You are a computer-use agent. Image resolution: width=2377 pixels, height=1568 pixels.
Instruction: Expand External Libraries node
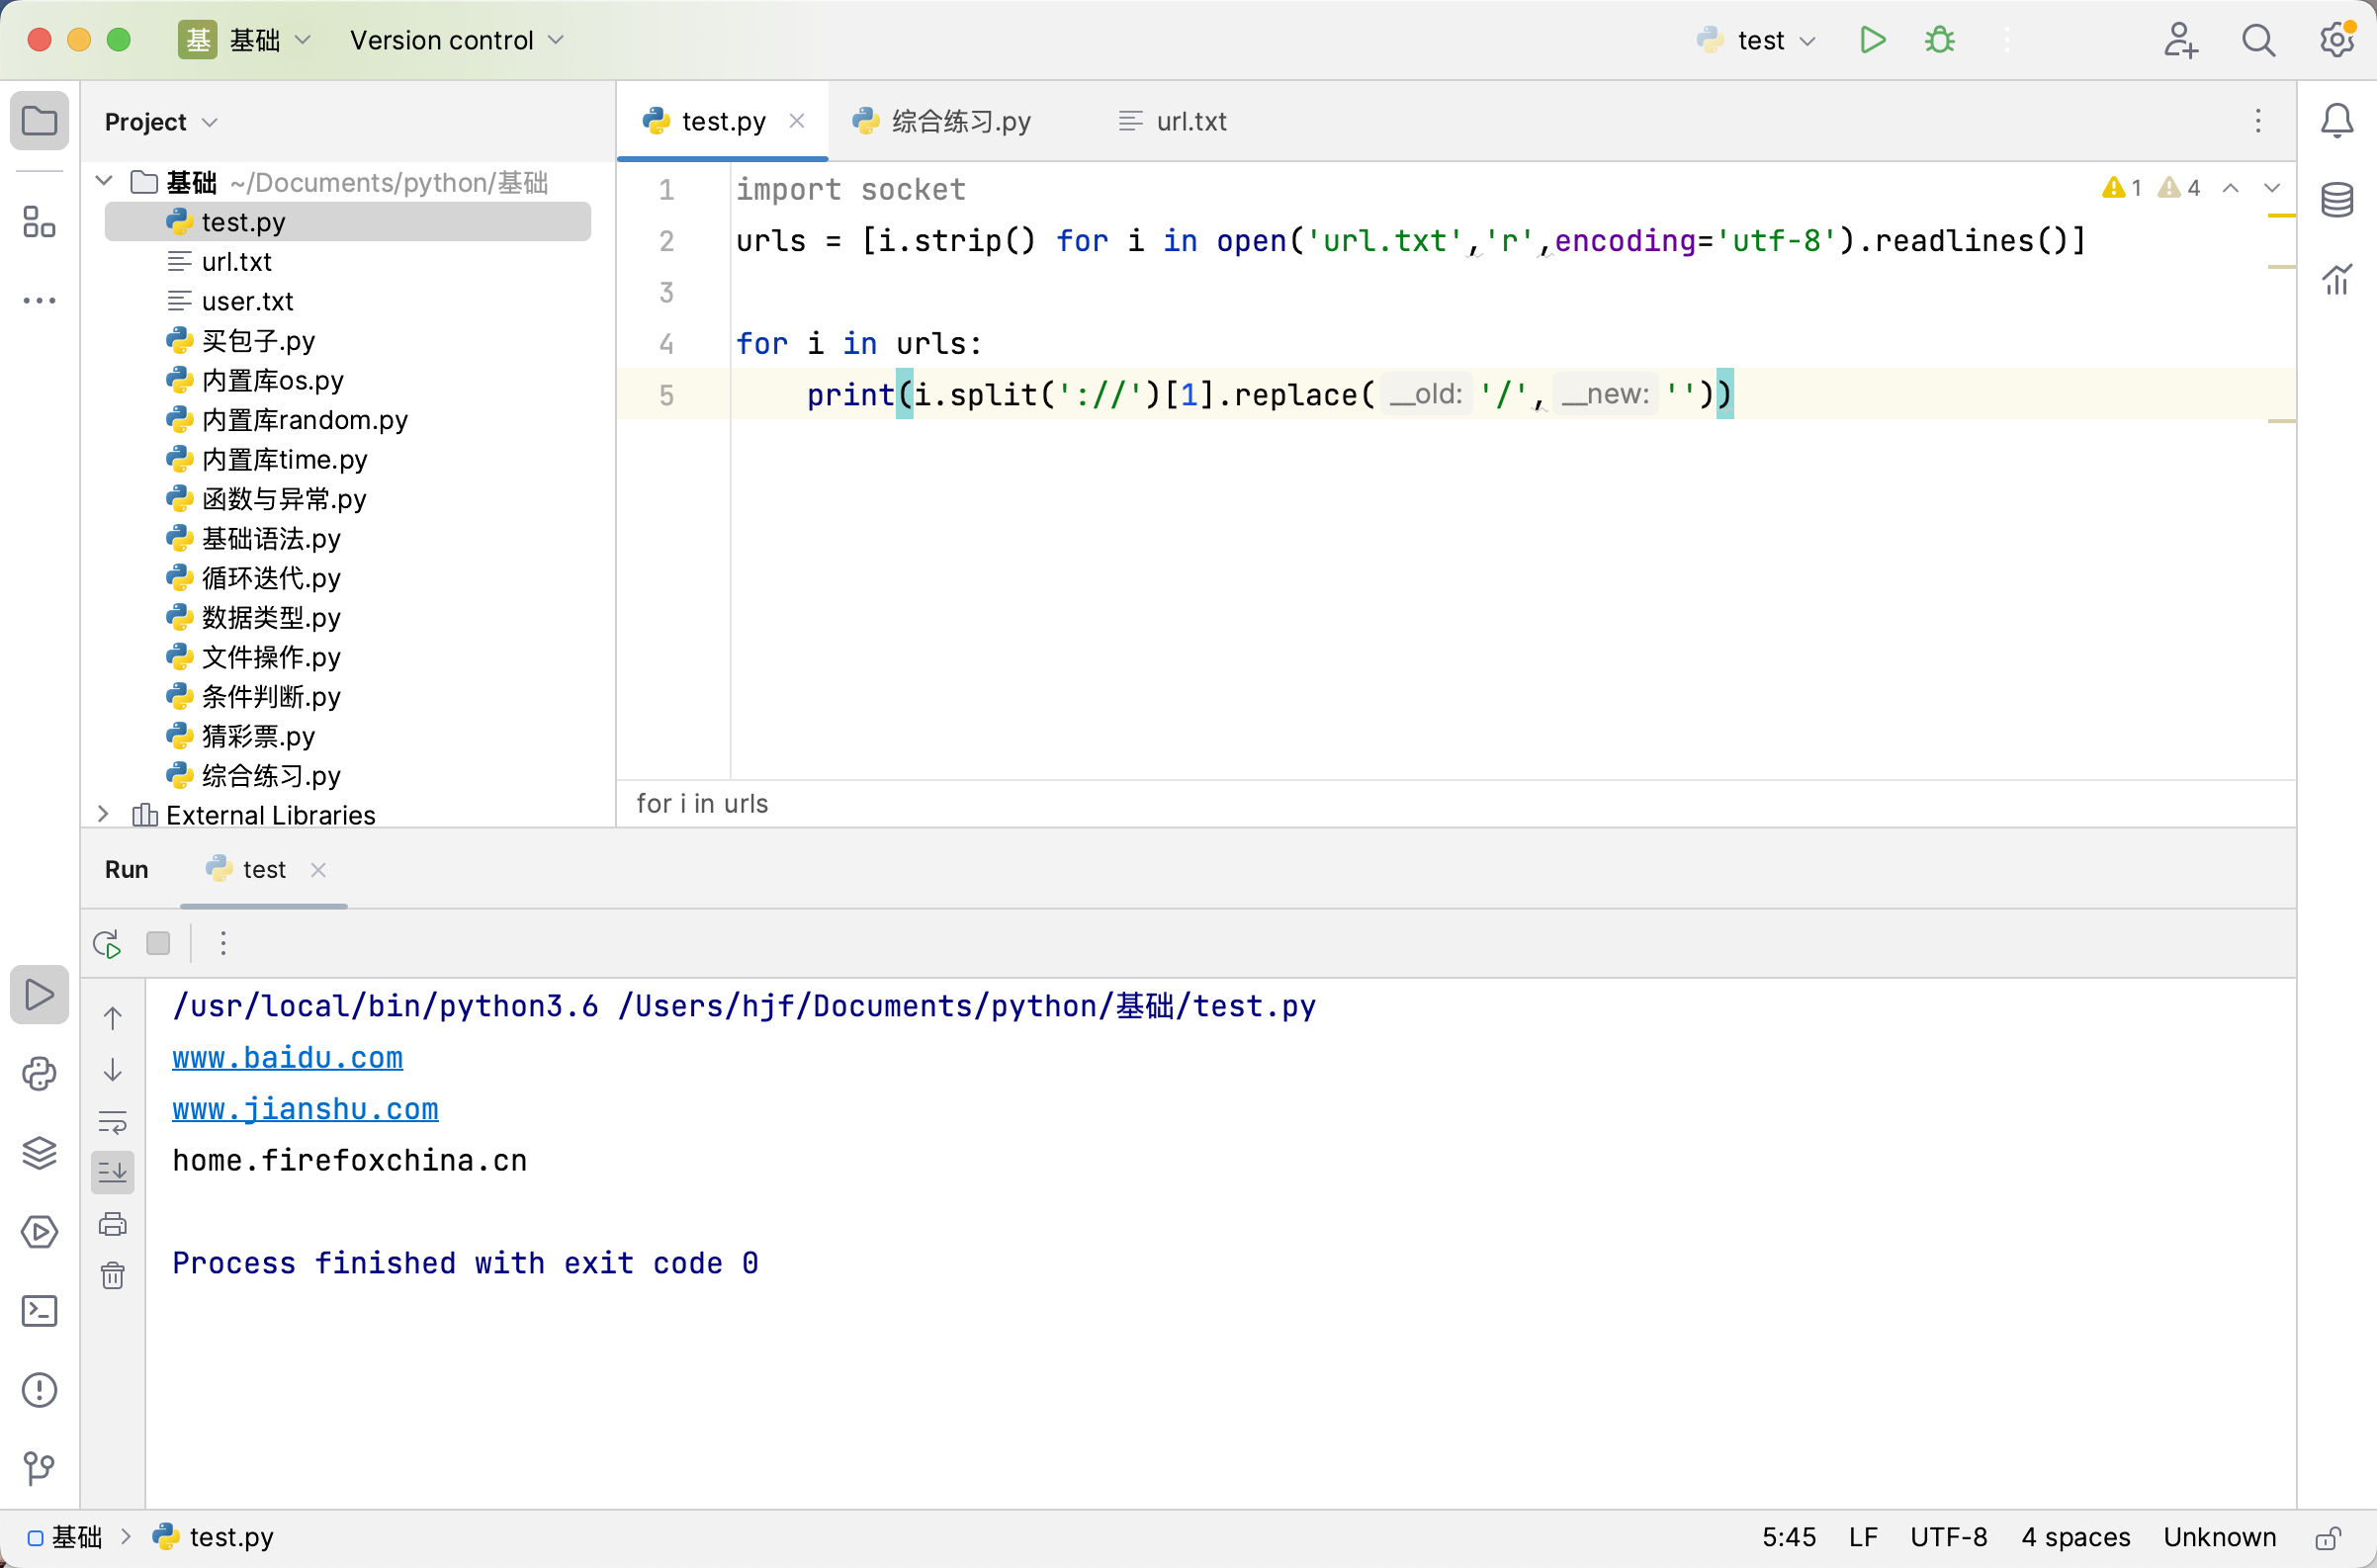click(103, 814)
